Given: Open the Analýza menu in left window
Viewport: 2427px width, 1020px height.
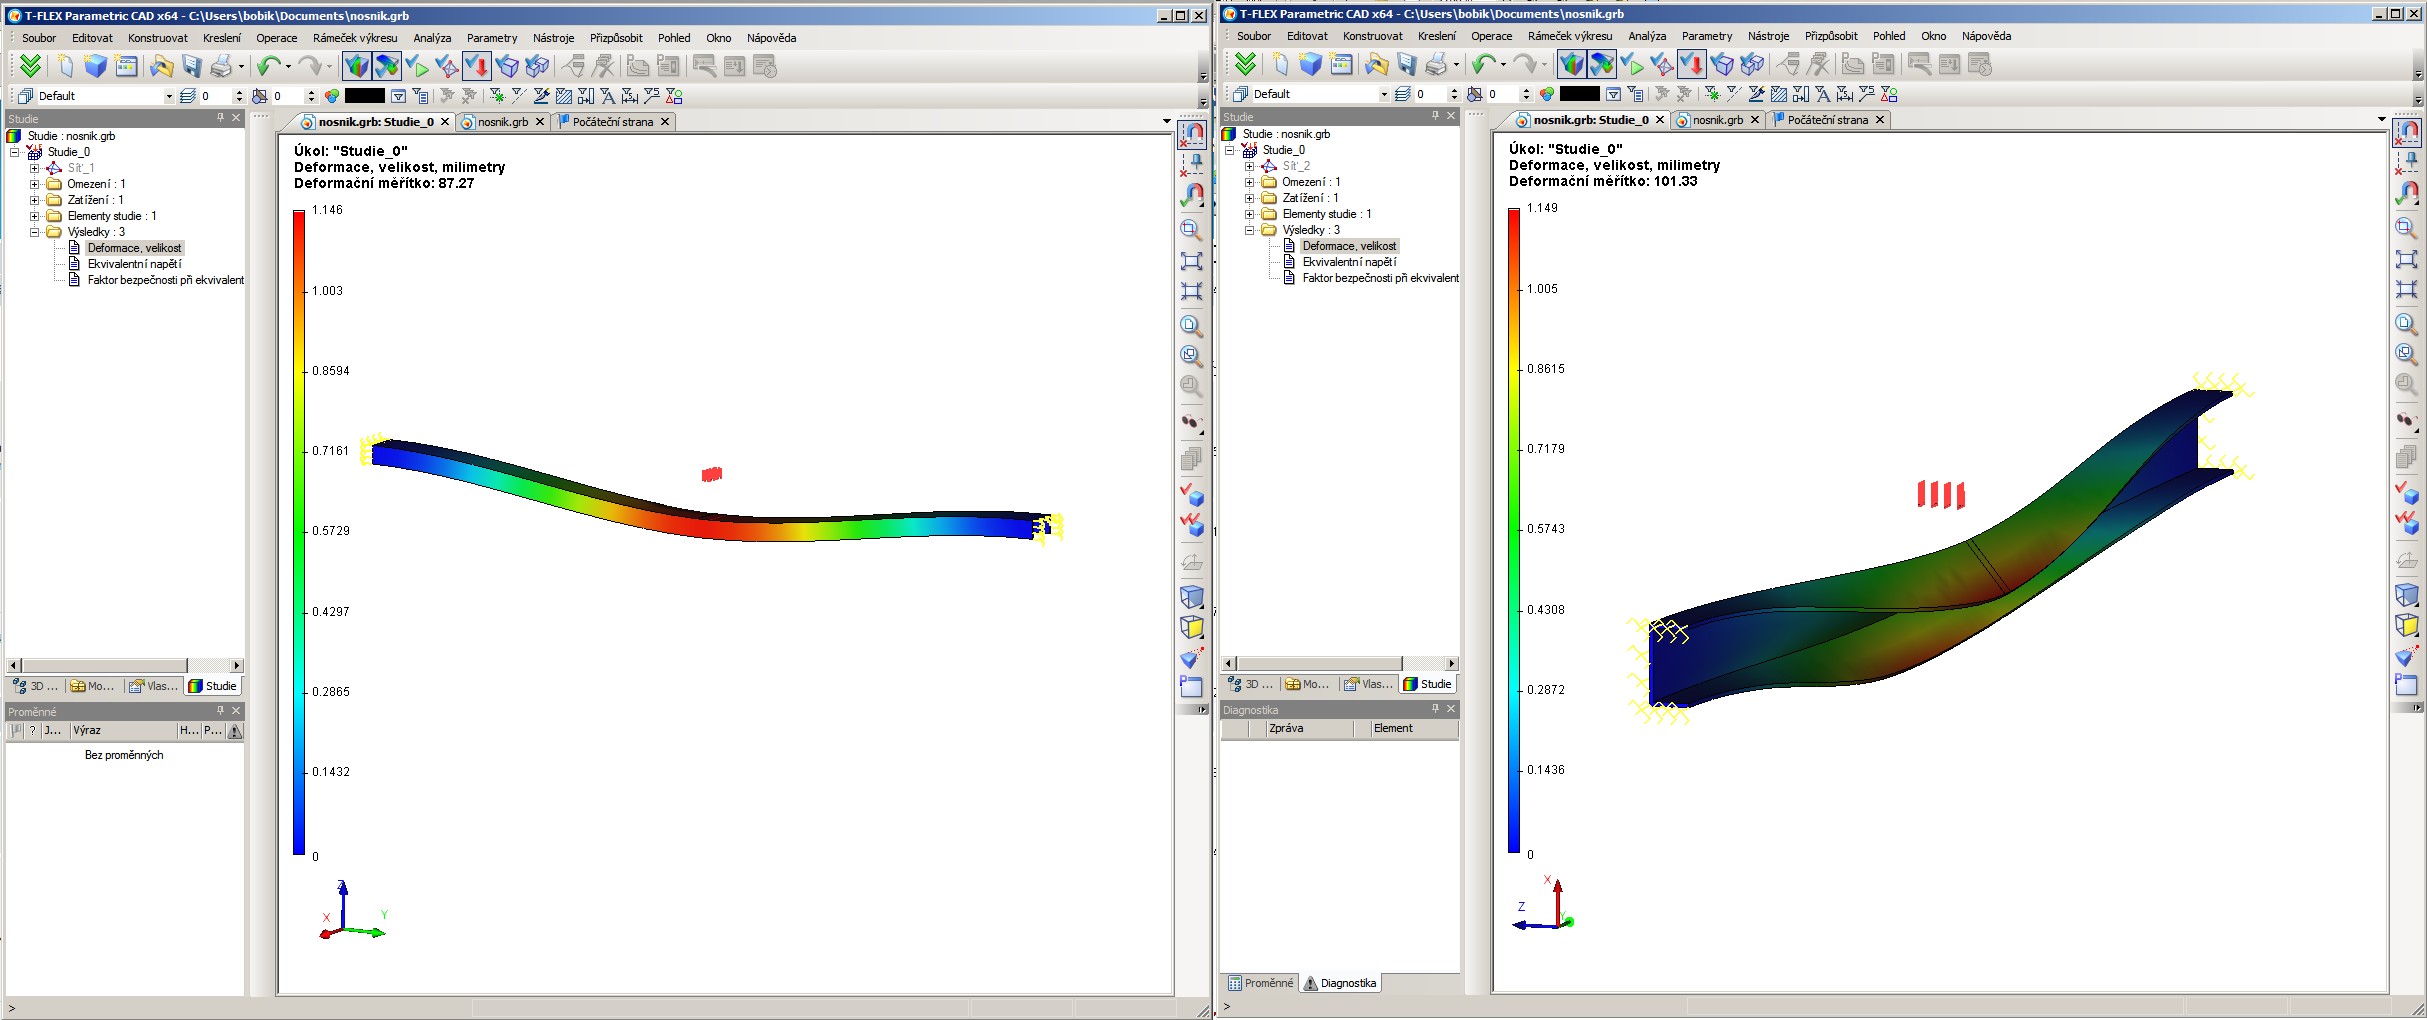Looking at the screenshot, I should 432,38.
